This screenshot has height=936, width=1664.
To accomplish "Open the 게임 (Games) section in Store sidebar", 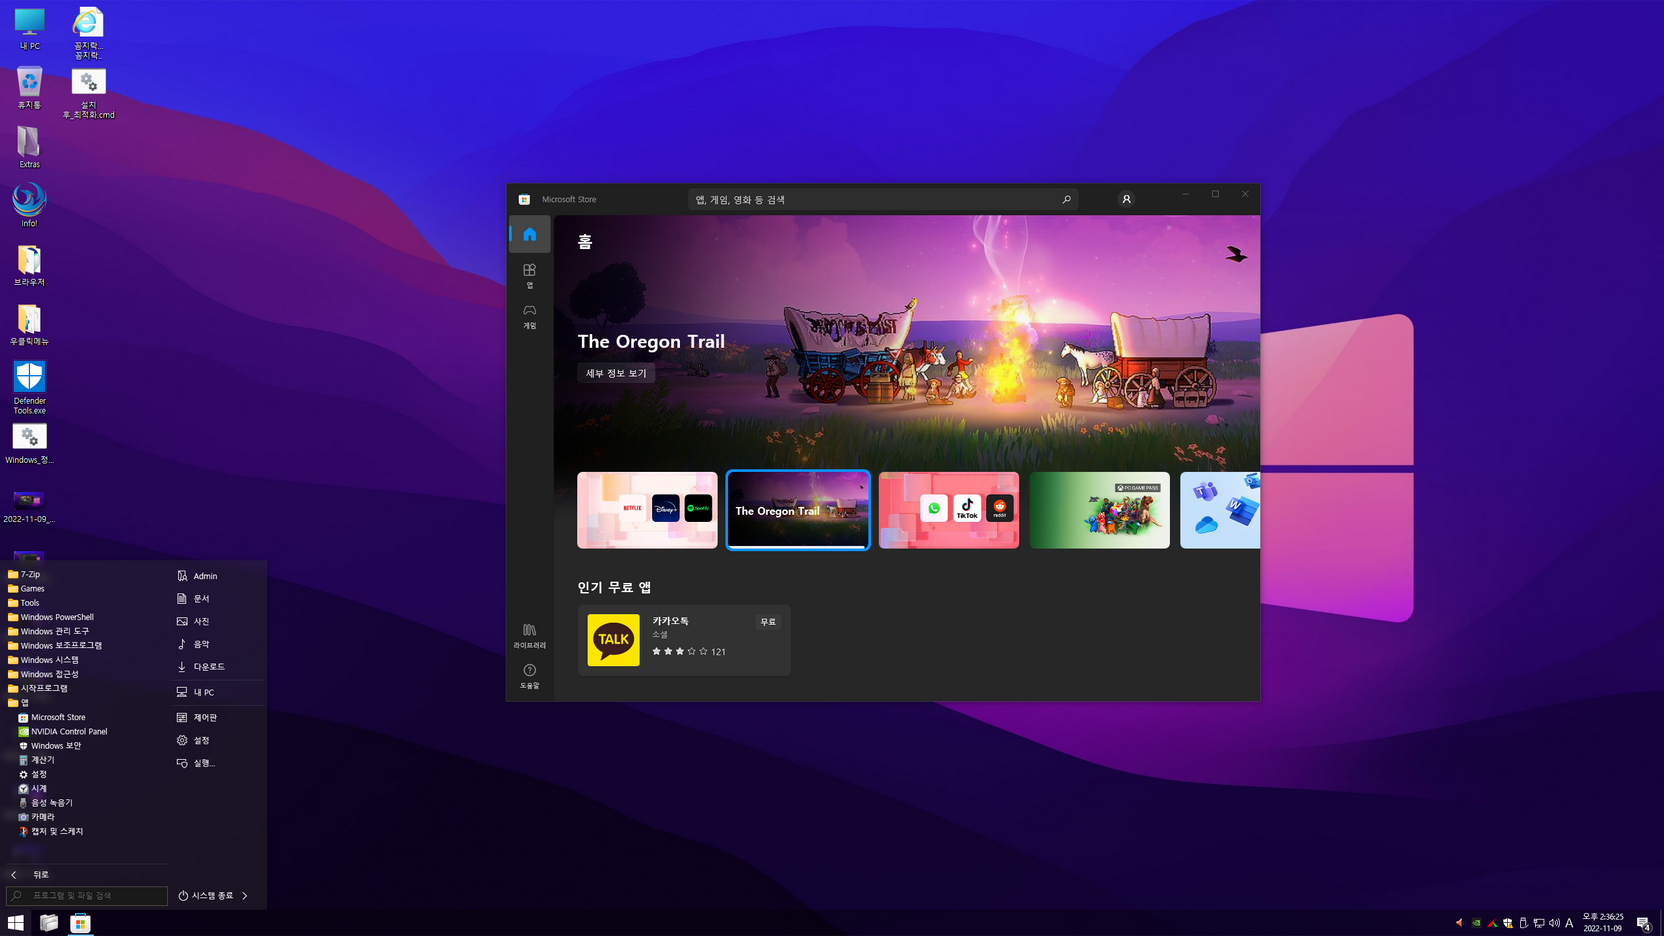I will pos(529,316).
